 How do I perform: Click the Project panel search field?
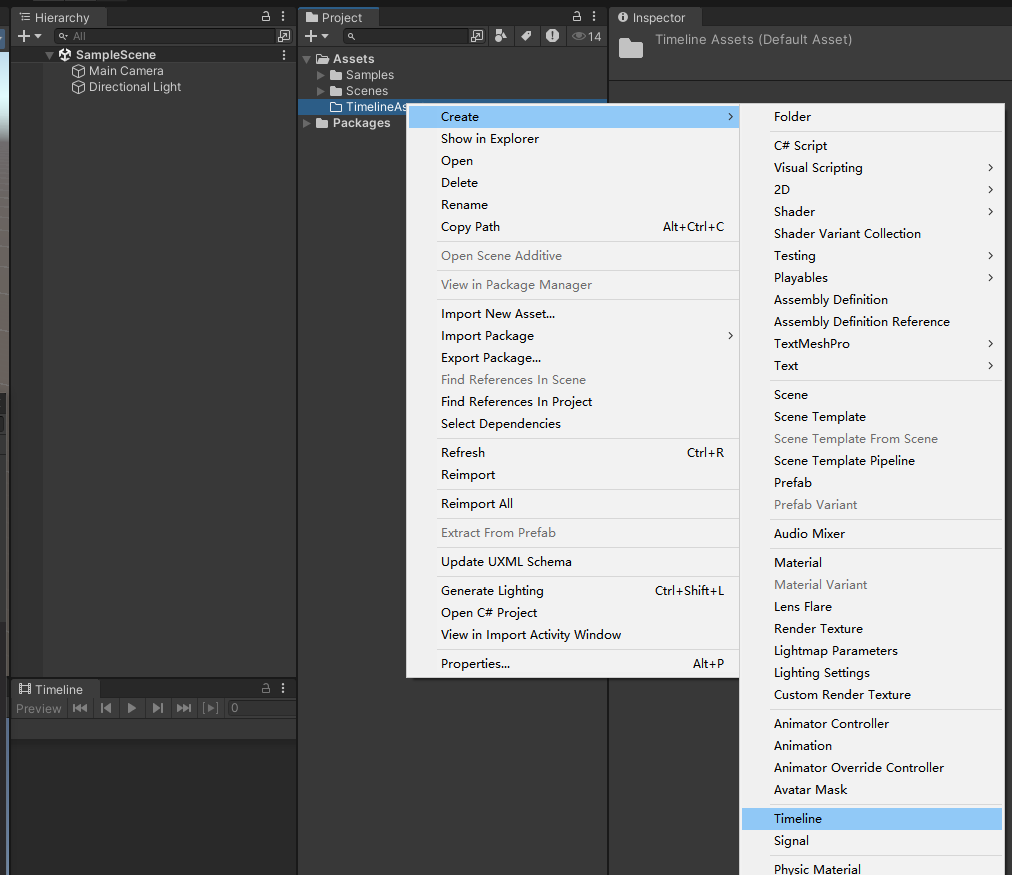[410, 36]
